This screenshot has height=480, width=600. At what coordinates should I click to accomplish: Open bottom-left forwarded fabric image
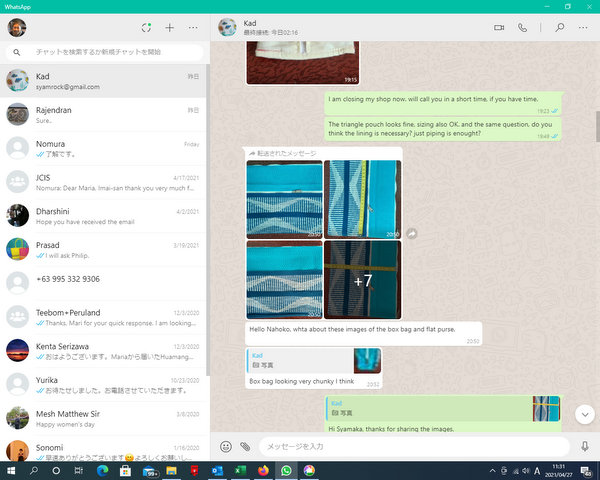[x=285, y=280]
